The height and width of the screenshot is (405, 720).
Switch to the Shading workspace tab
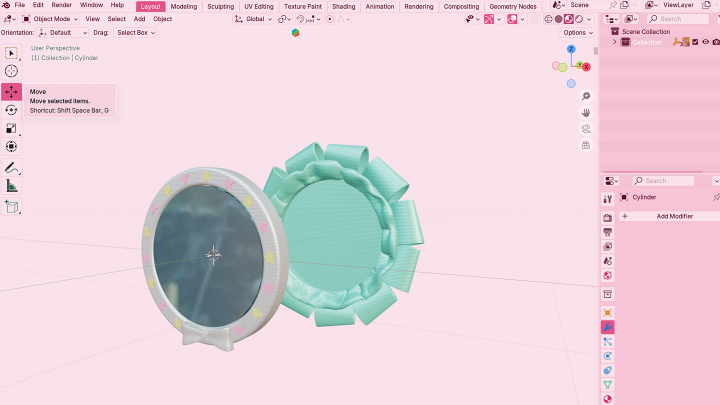[344, 6]
